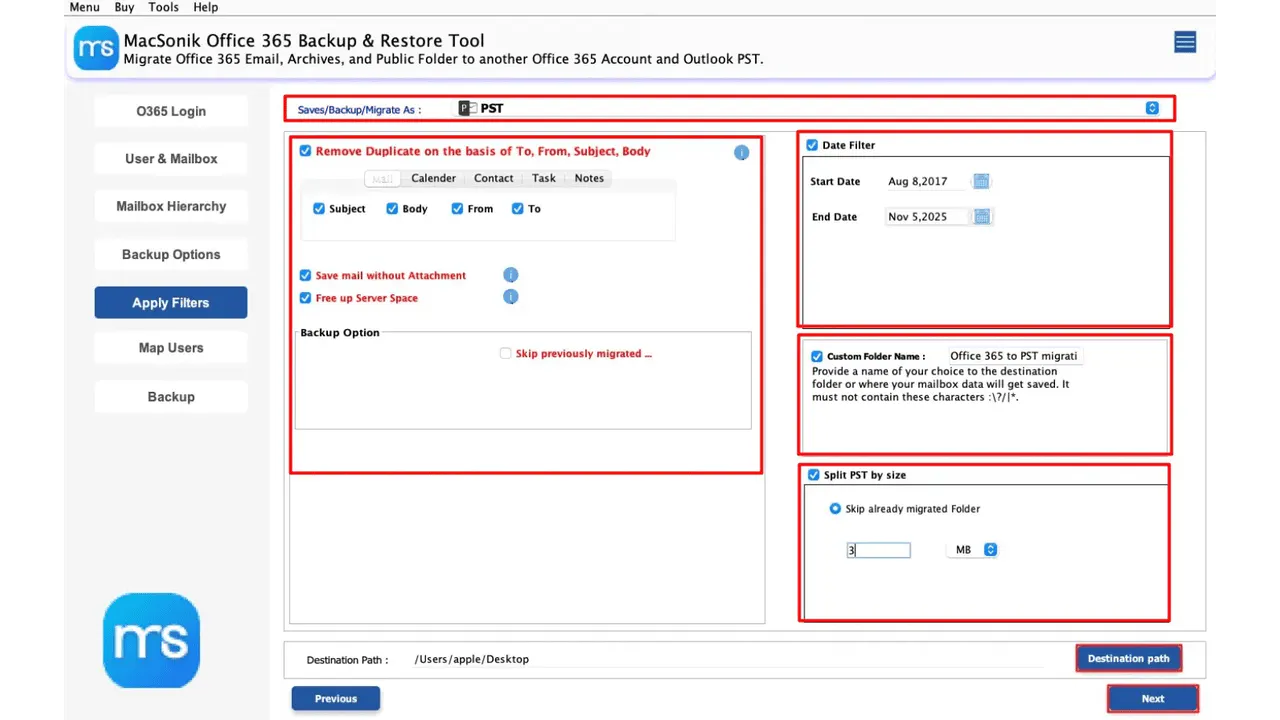Toggle Remove Duplicate checkbox
Screen dimensions: 1280x720
305,151
